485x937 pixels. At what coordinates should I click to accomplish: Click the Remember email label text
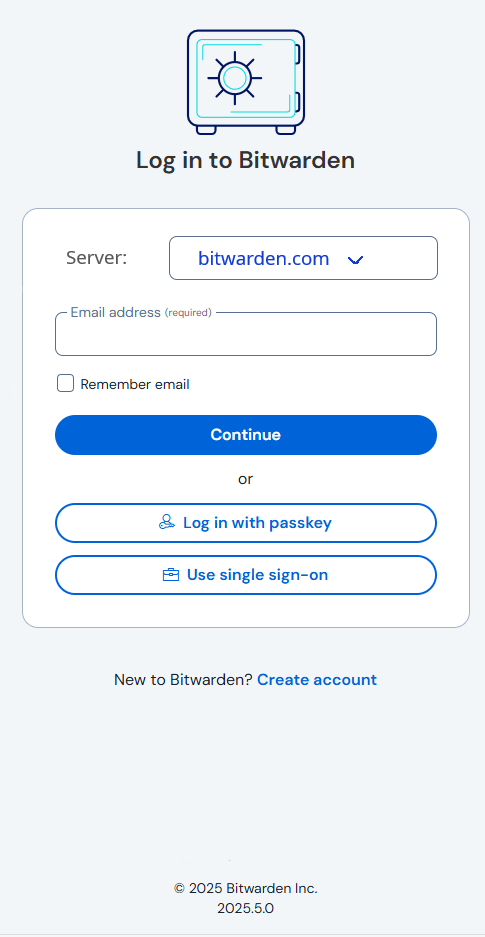pyautogui.click(x=135, y=384)
